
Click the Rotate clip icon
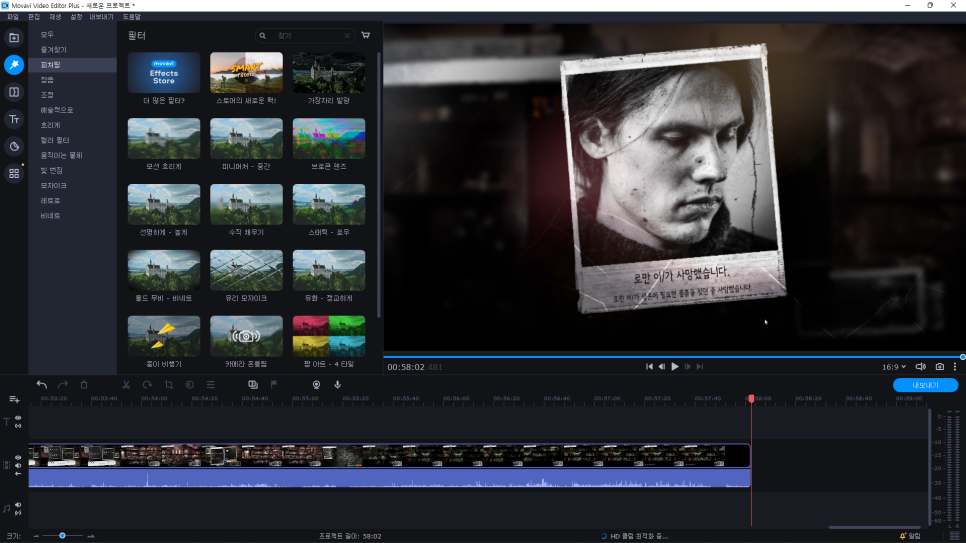tap(147, 385)
